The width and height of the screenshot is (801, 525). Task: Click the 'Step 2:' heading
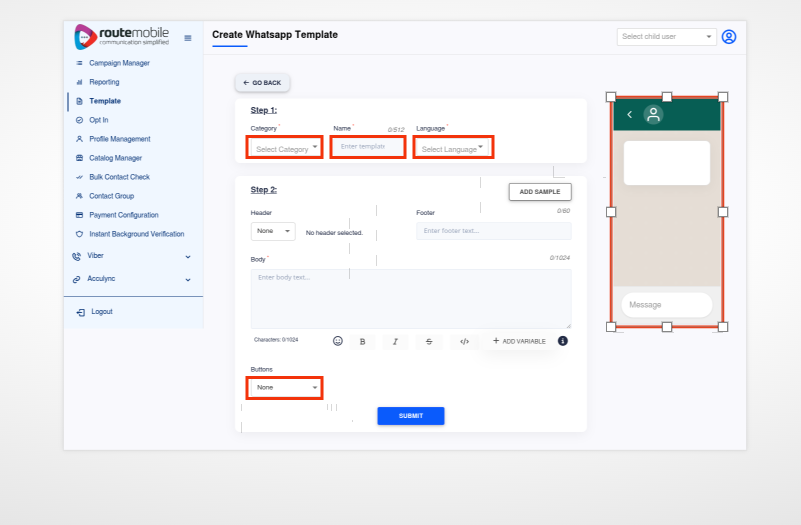click(x=264, y=190)
